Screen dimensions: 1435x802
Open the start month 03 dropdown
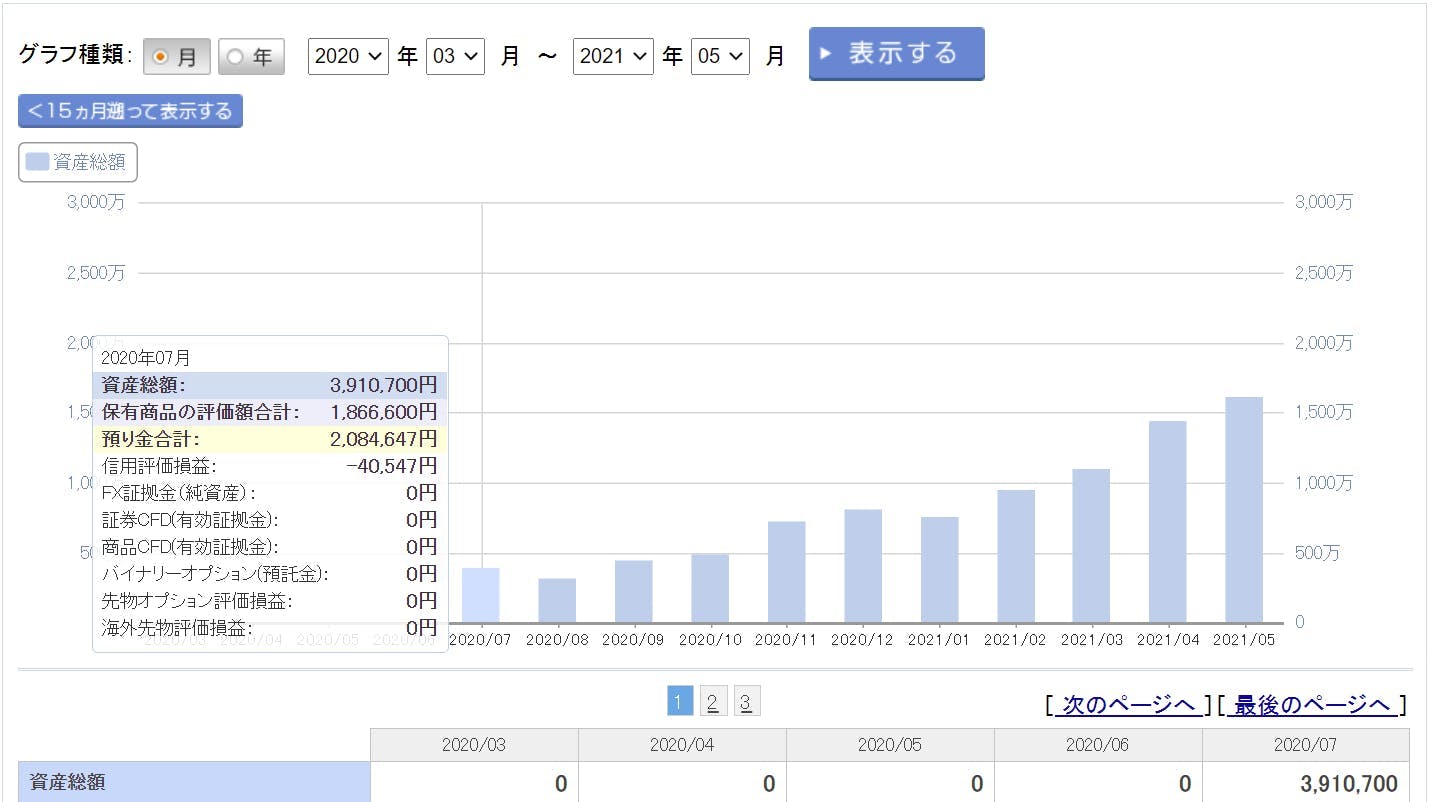(x=455, y=56)
